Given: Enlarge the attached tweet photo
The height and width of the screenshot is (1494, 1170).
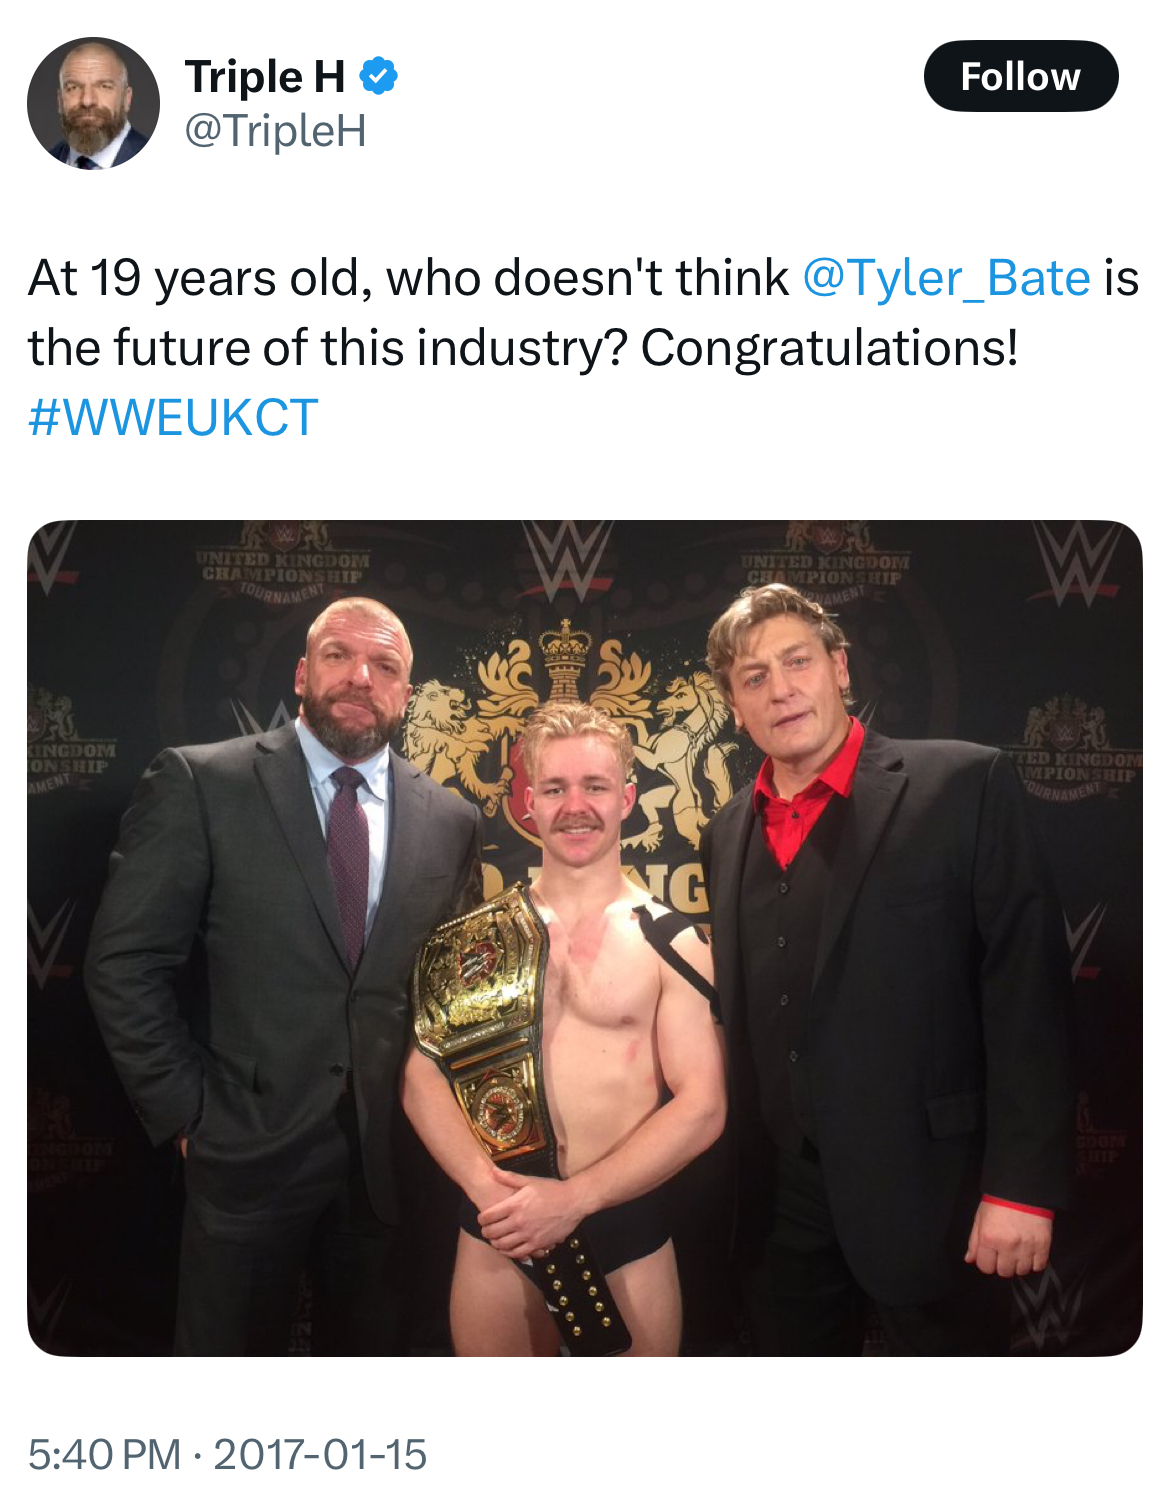Looking at the screenshot, I should click(585, 938).
